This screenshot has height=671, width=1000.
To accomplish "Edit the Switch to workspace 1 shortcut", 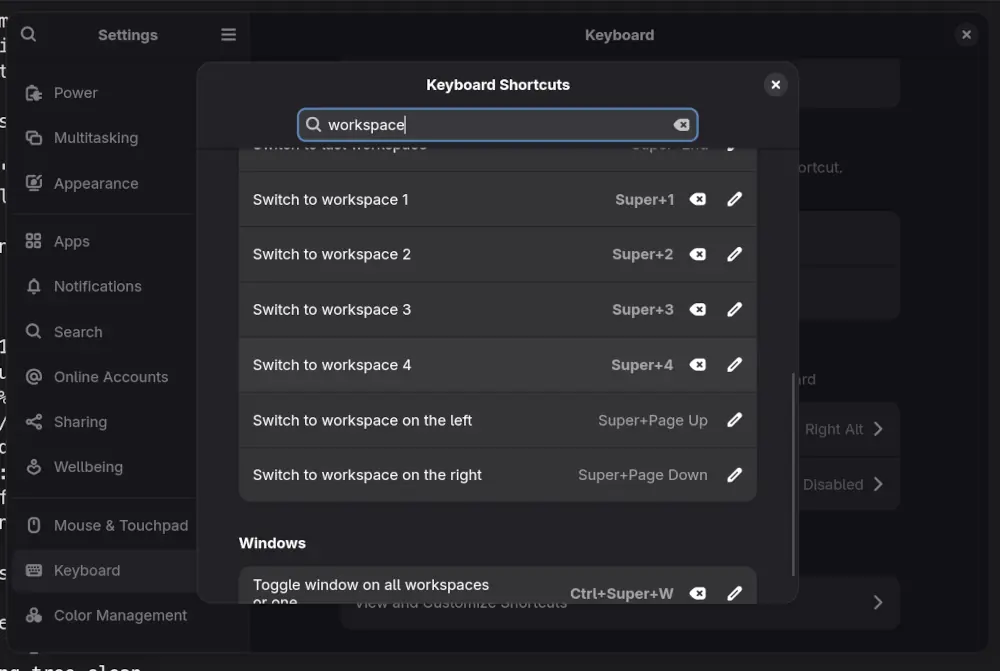I will [735, 200].
